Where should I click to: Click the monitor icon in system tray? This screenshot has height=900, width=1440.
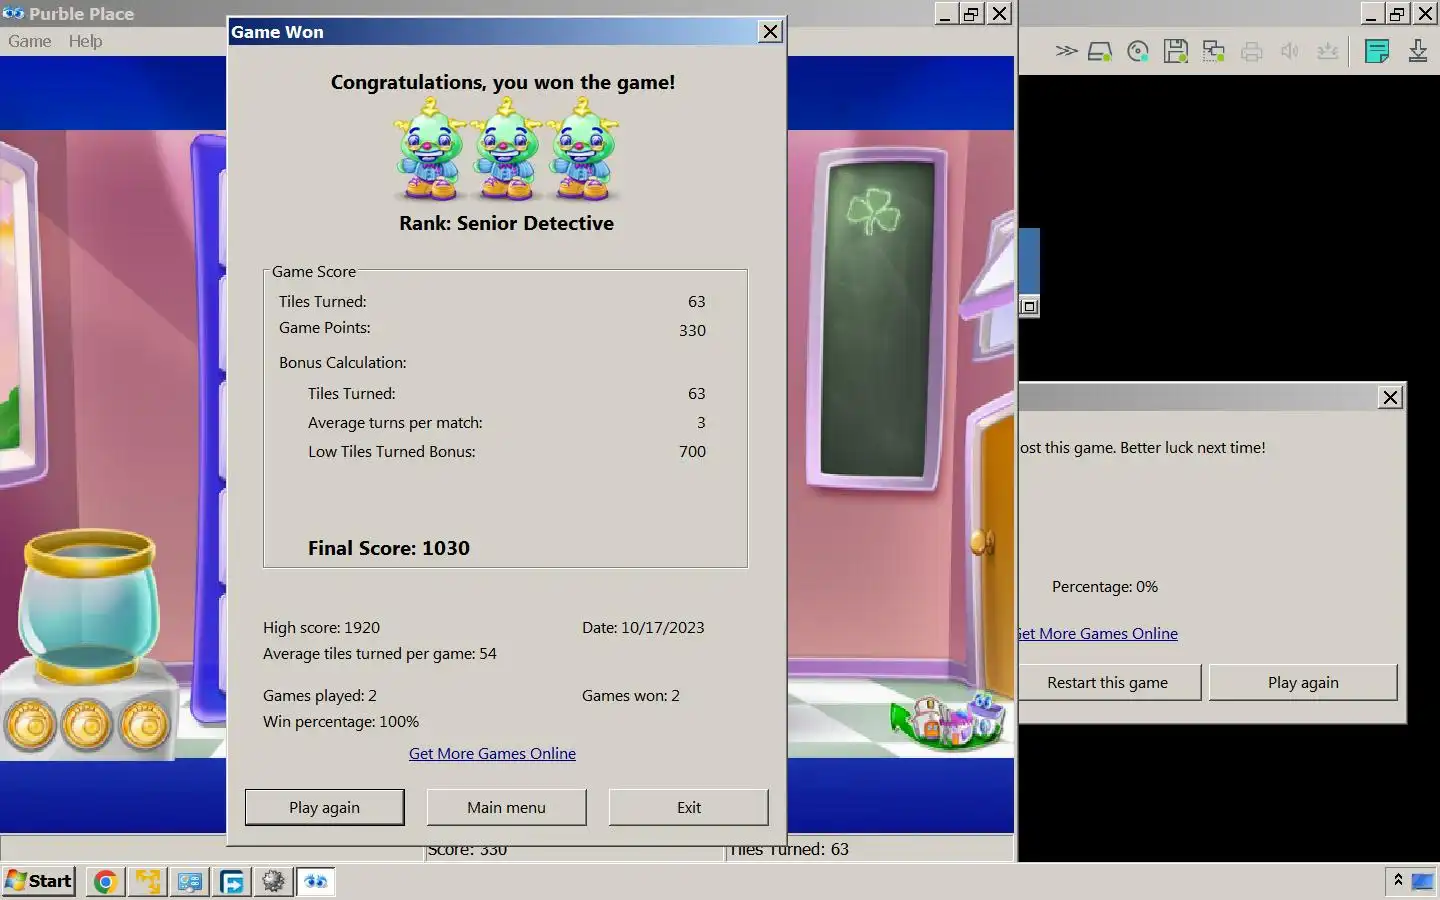(1422, 881)
